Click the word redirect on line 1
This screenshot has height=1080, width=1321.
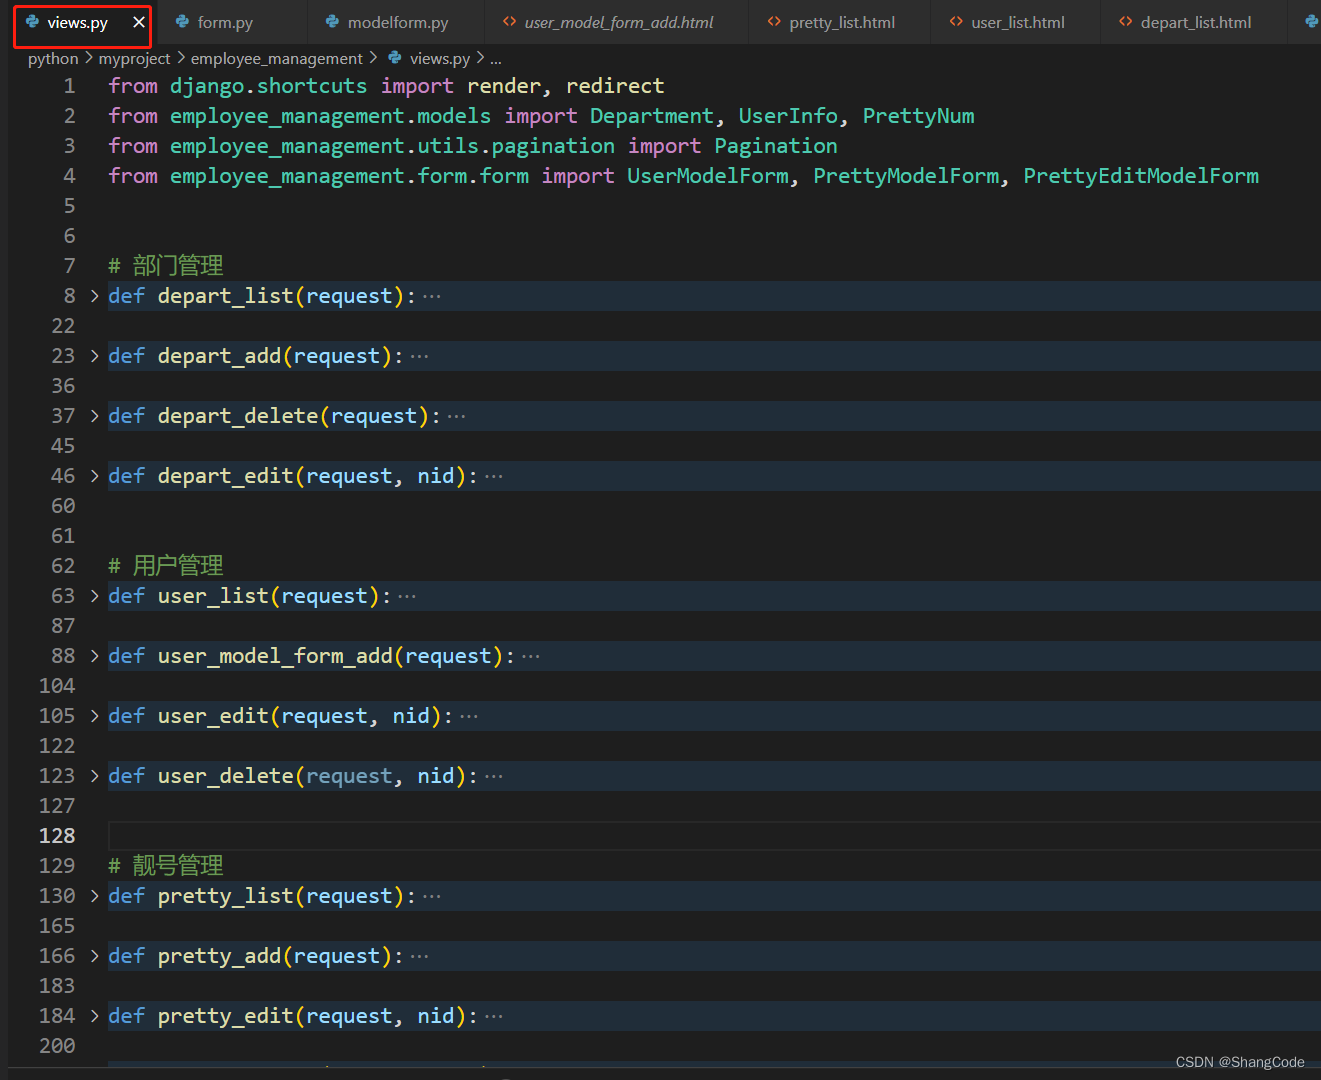click(x=615, y=86)
